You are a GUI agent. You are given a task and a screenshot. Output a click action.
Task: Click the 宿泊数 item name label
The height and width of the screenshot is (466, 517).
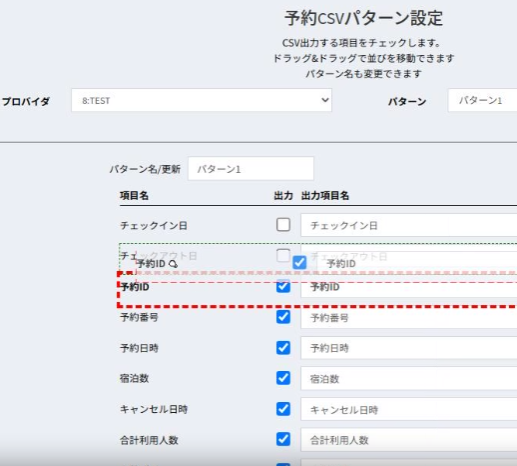[134, 379]
